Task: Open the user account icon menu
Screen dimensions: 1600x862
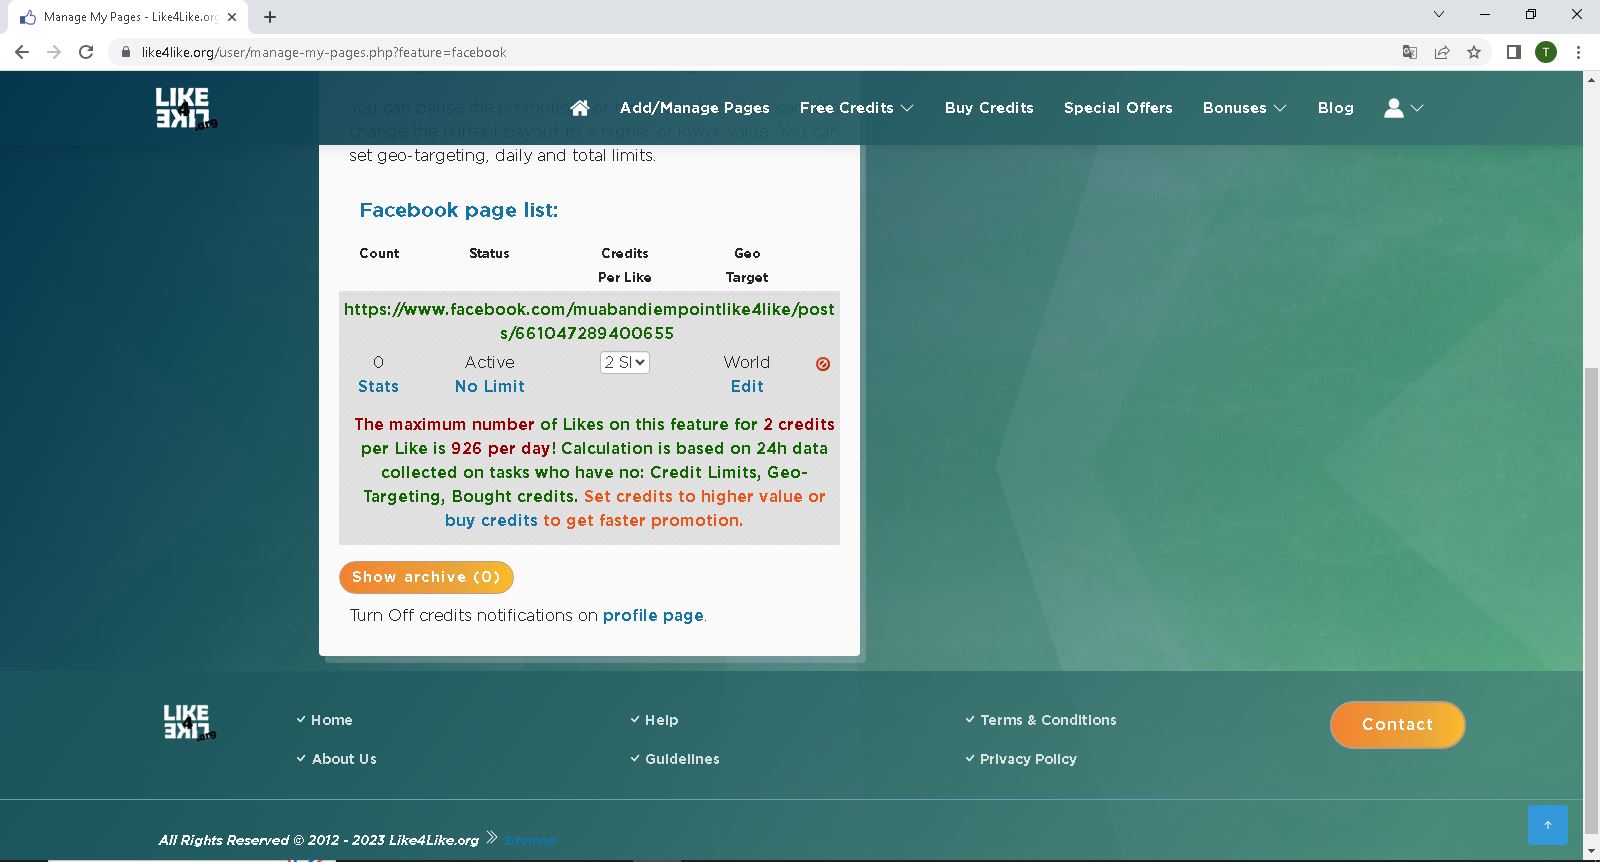Action: (1403, 108)
